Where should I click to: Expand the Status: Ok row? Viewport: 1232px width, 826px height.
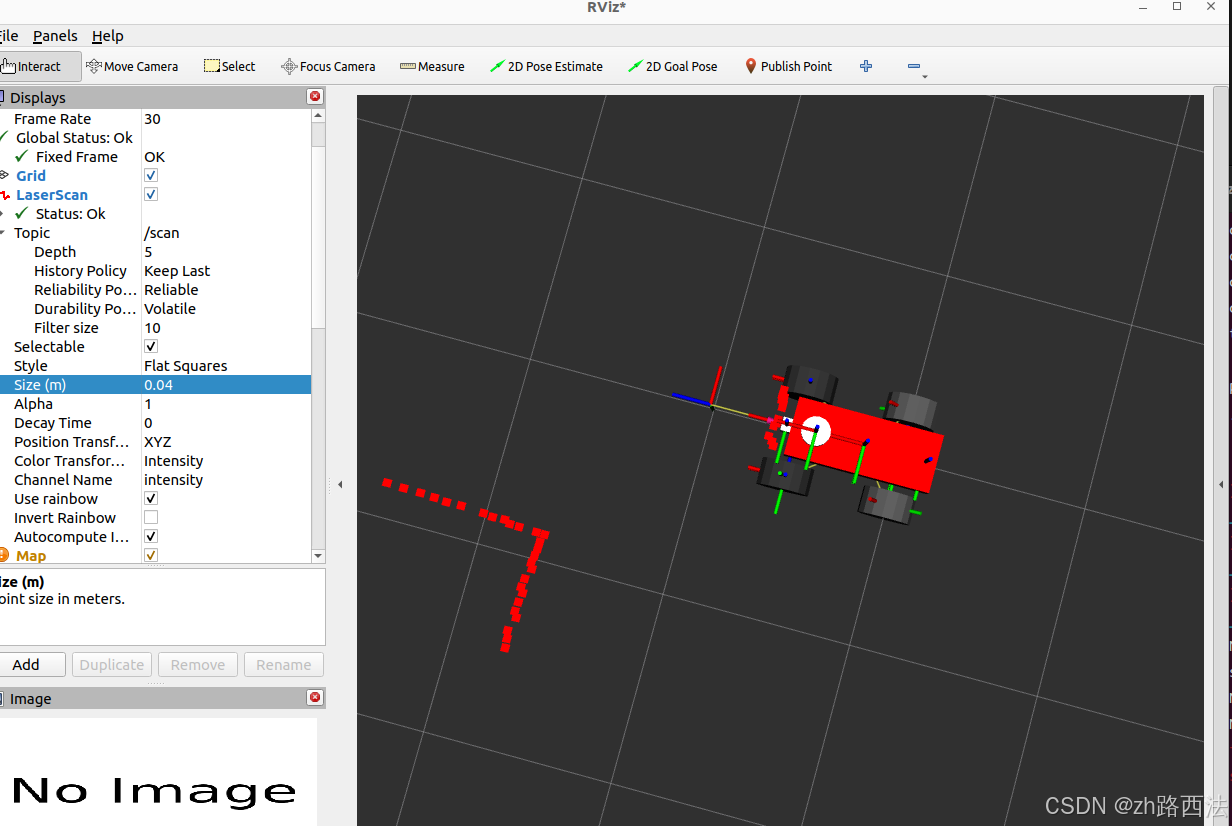point(3,214)
